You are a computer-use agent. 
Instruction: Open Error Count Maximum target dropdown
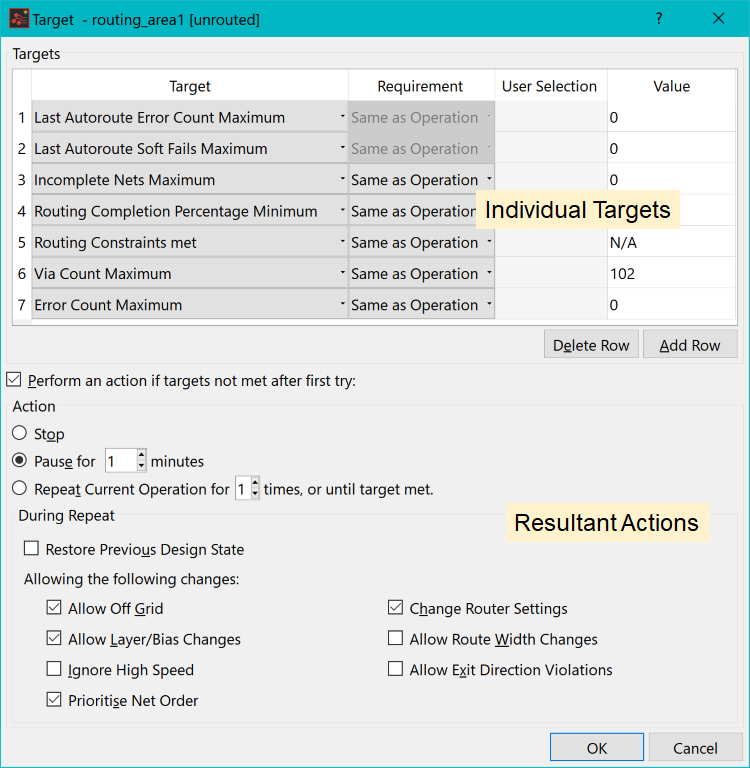tap(190, 305)
